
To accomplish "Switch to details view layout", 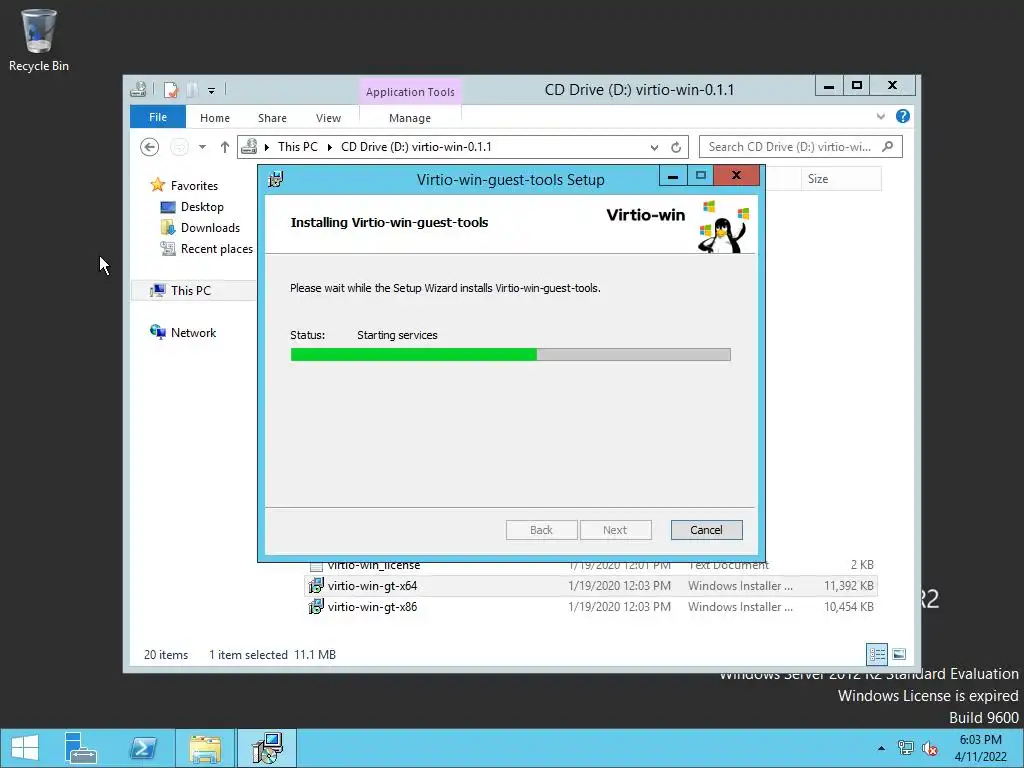I will (x=877, y=654).
